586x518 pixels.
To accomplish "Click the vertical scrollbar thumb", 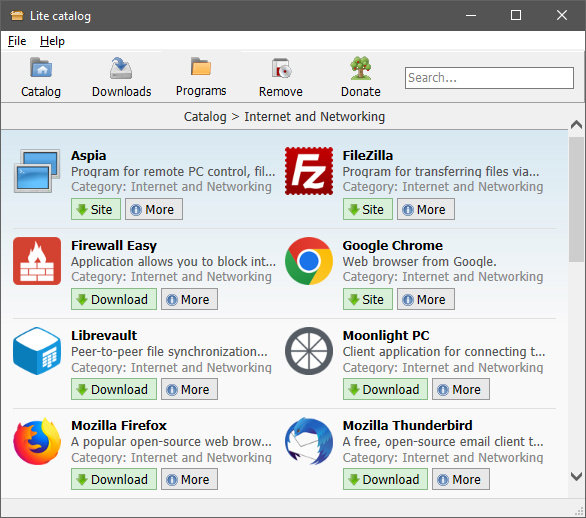I will click(x=576, y=199).
